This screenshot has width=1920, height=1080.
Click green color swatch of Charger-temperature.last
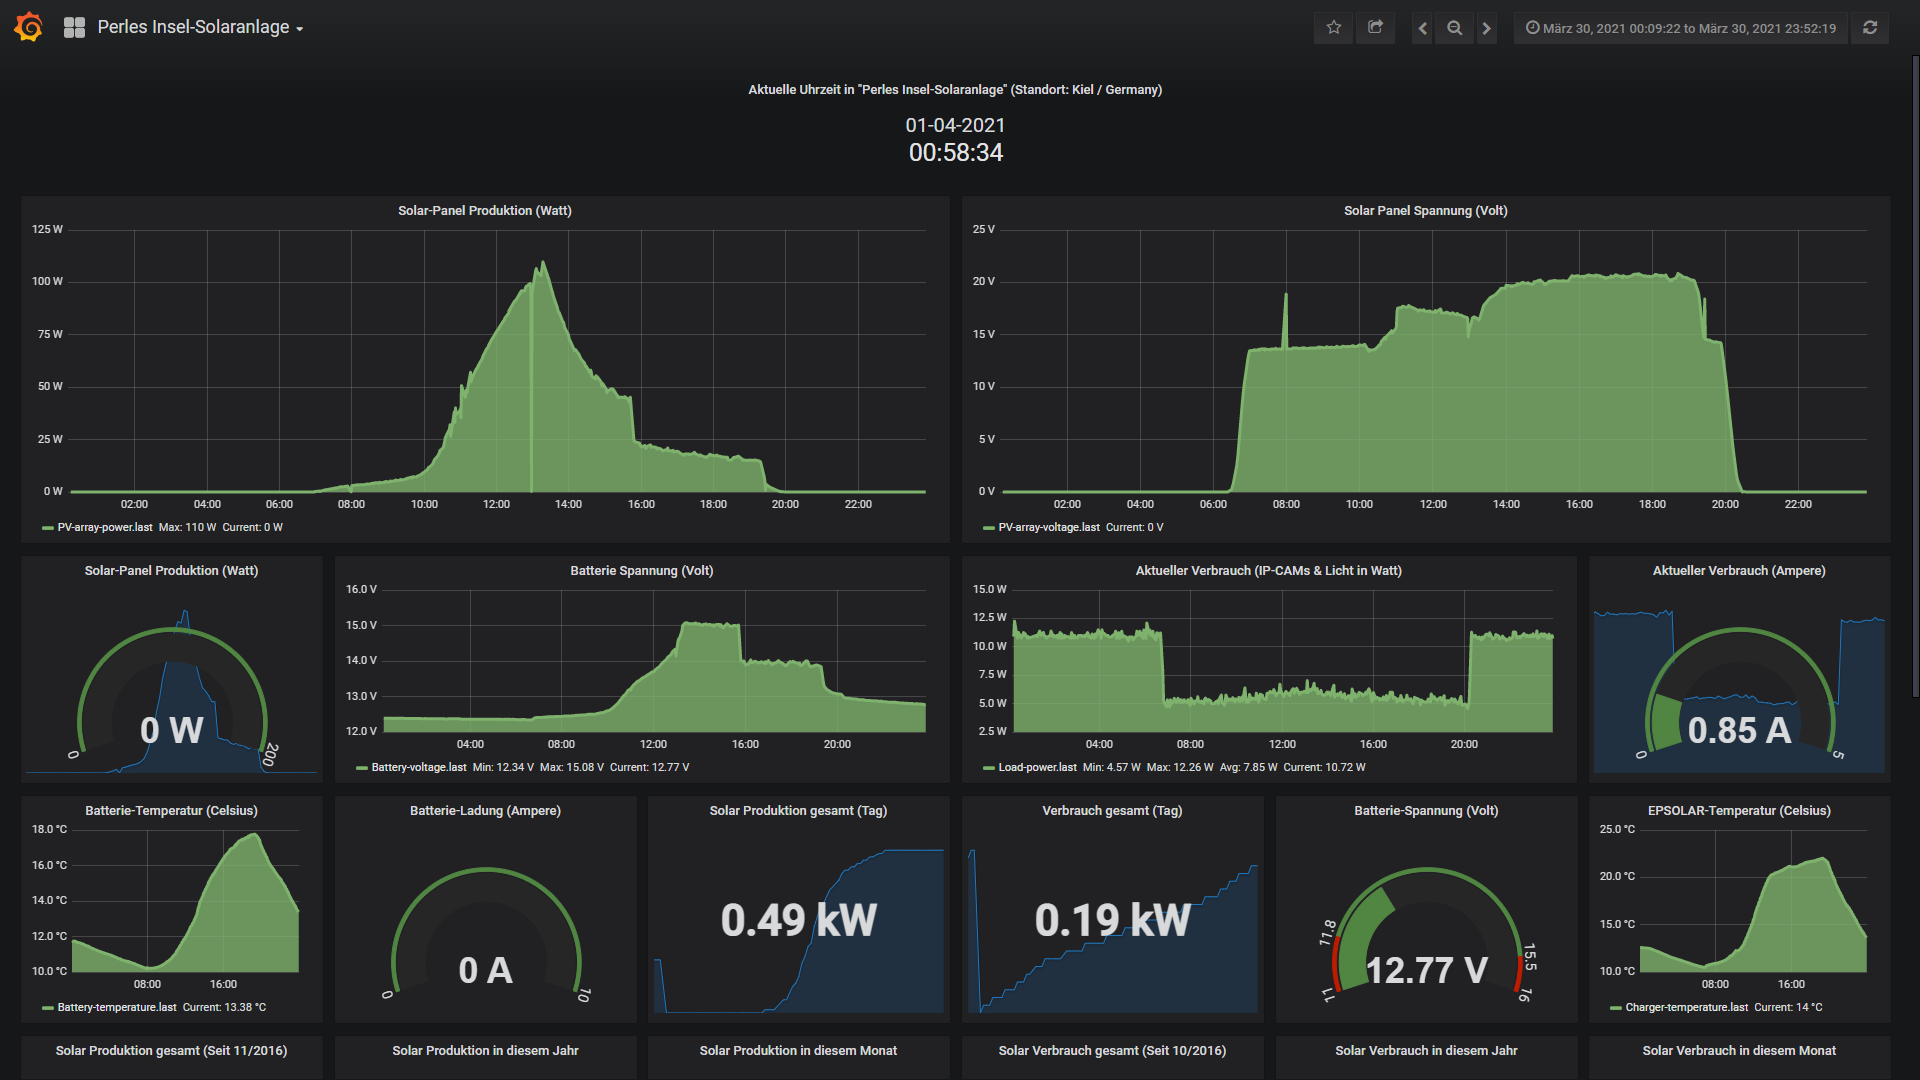point(1615,1008)
